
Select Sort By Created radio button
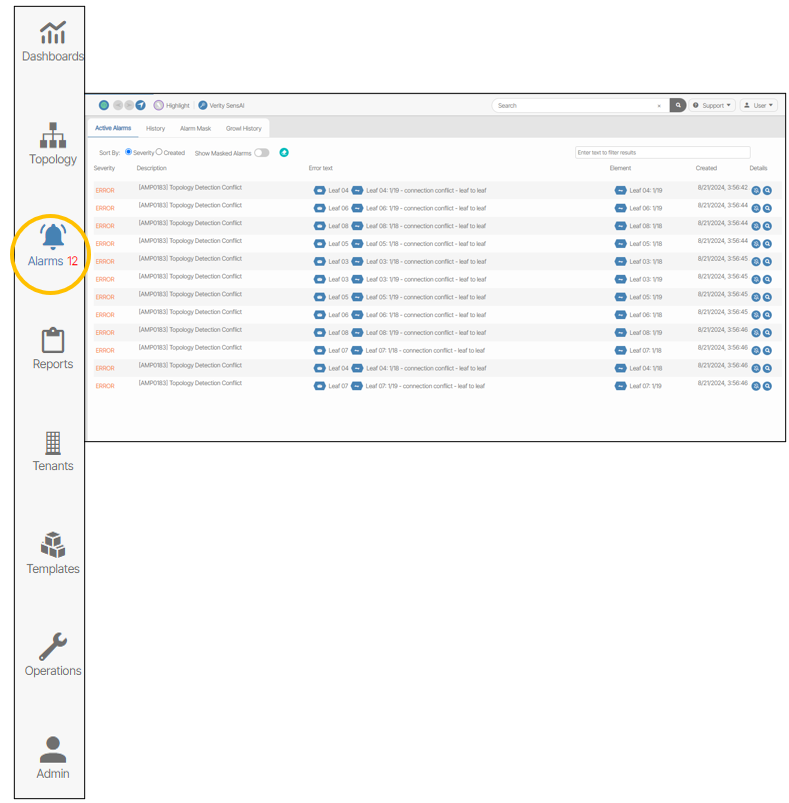pyautogui.click(x=160, y=153)
